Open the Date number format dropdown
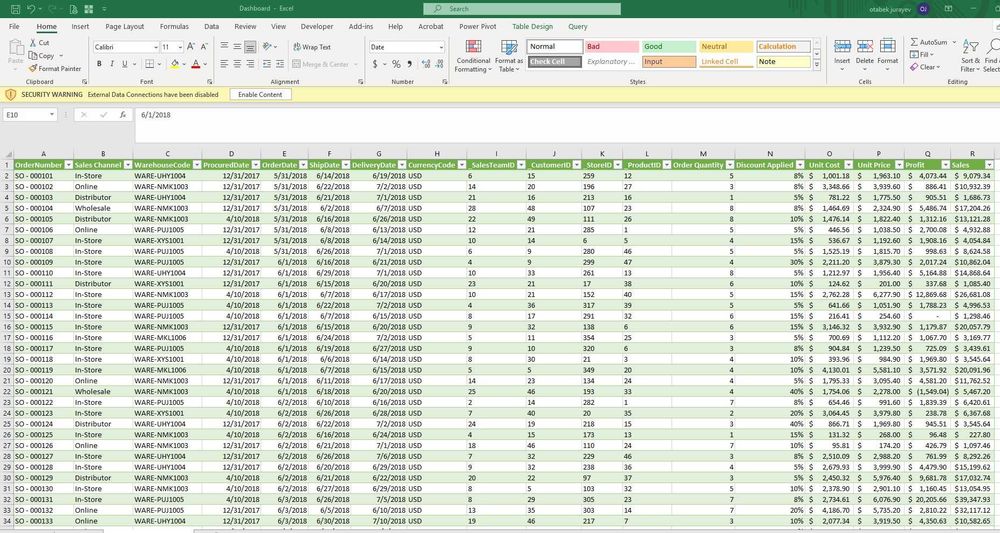 pos(441,47)
